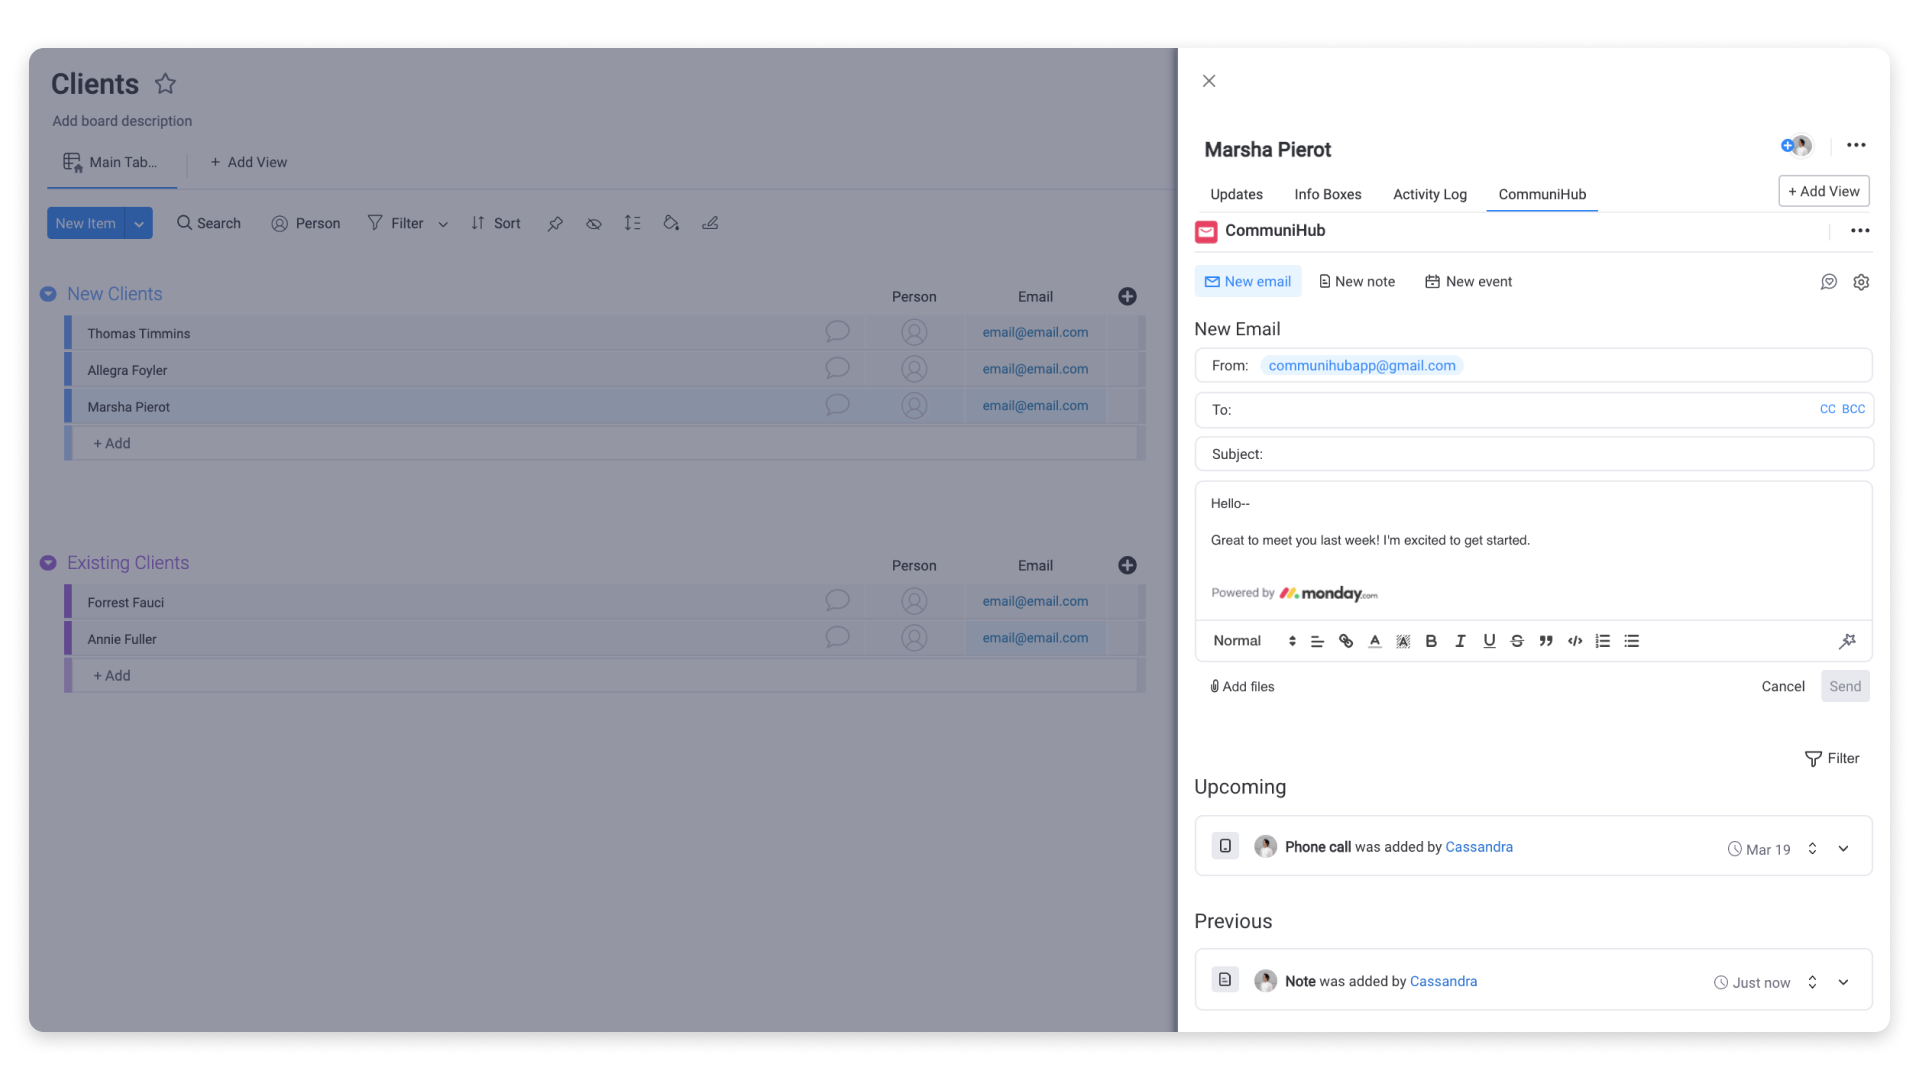Collapse the New Clients group

tap(47, 294)
